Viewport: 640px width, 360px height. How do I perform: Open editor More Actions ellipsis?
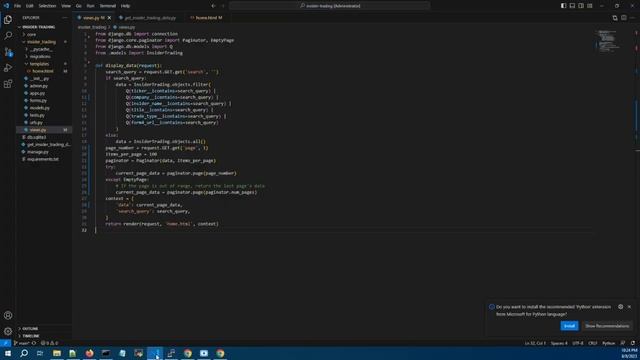tap(633, 18)
